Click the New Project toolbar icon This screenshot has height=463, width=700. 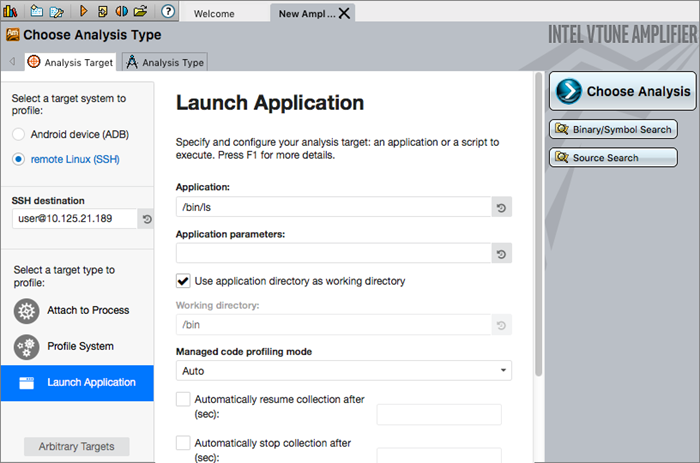36,11
